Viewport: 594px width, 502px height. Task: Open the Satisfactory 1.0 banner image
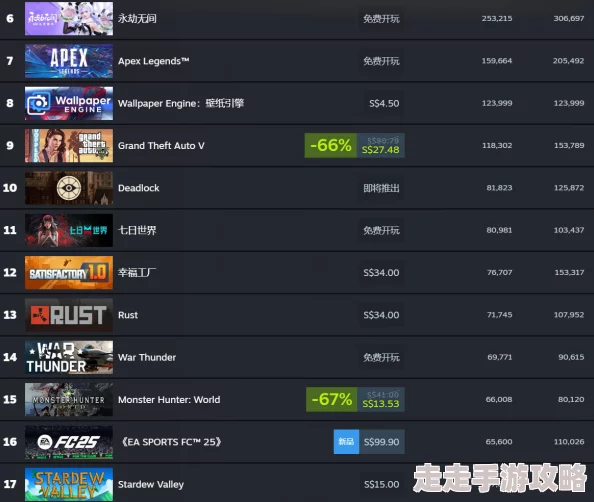click(69, 273)
